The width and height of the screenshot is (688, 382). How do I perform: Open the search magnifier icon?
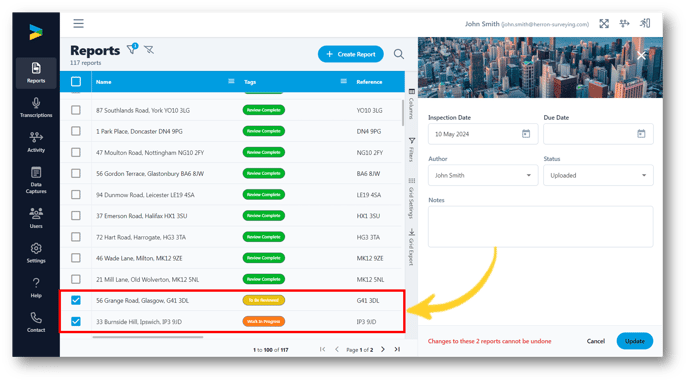tap(398, 54)
